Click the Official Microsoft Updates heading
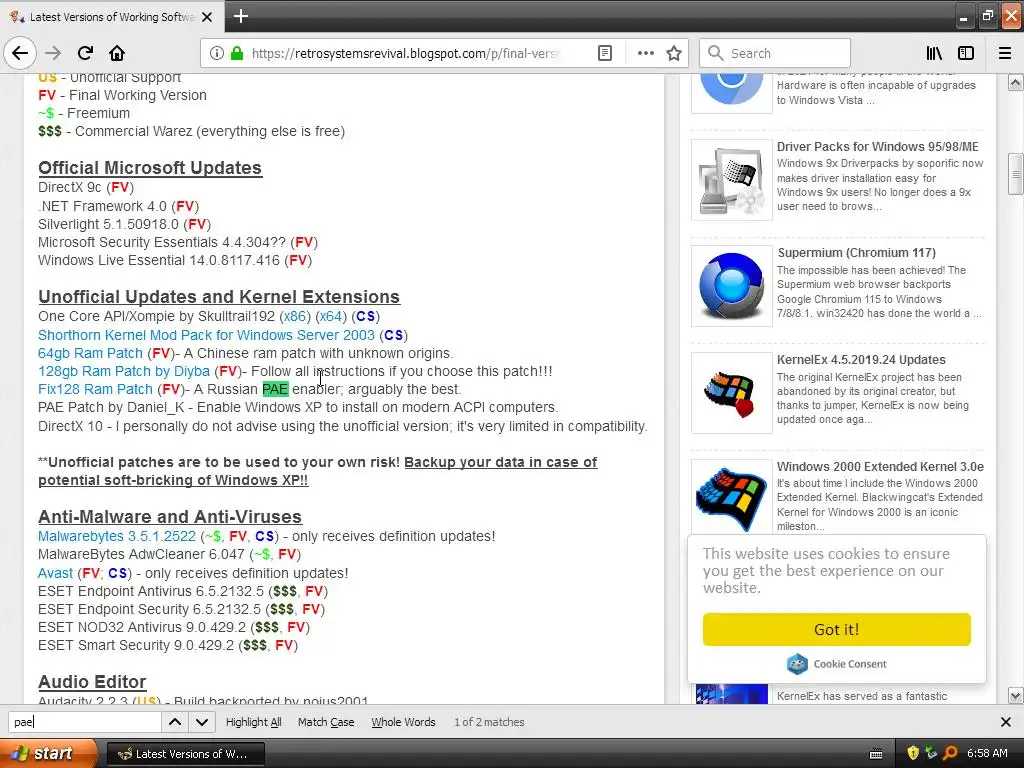The height and width of the screenshot is (768, 1024). click(x=150, y=168)
